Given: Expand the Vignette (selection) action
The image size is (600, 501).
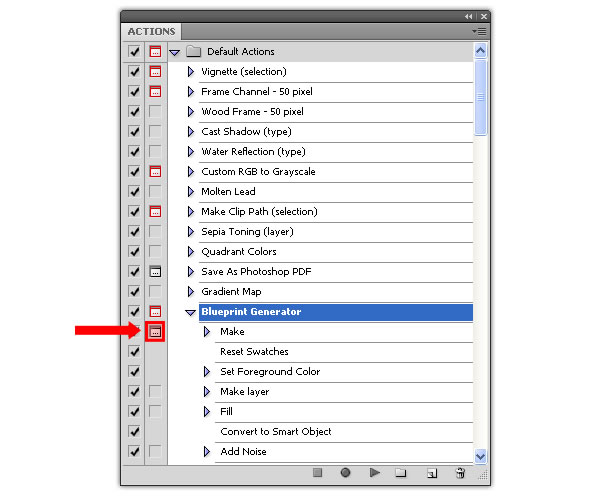Looking at the screenshot, I should [x=191, y=72].
